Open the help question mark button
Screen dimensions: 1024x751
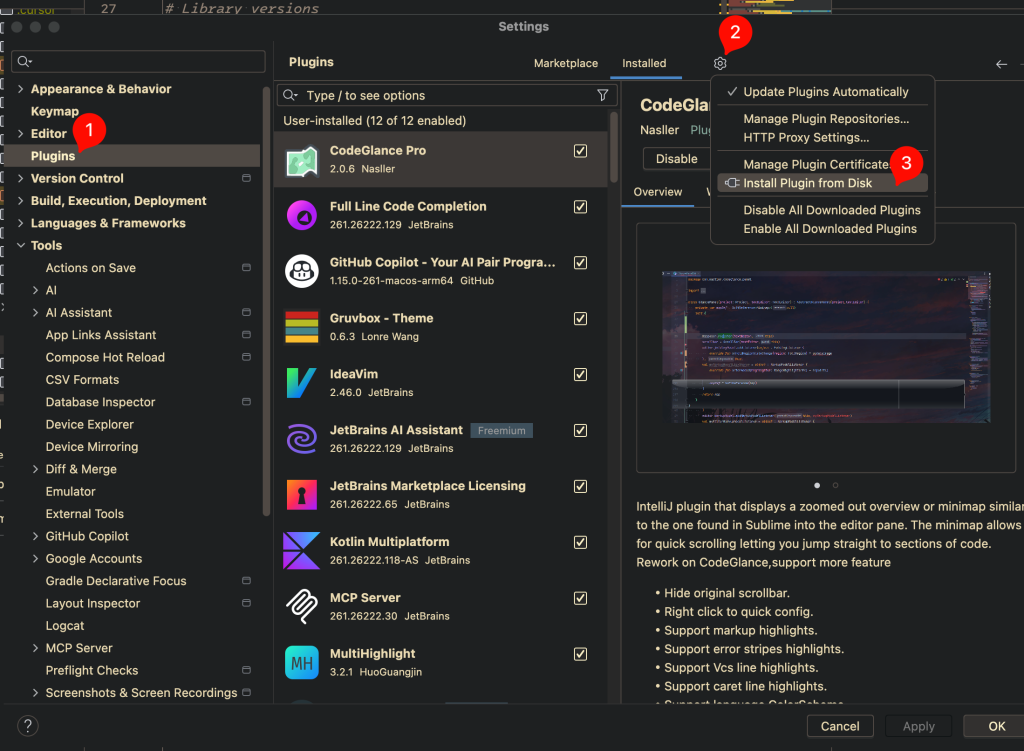tap(27, 726)
